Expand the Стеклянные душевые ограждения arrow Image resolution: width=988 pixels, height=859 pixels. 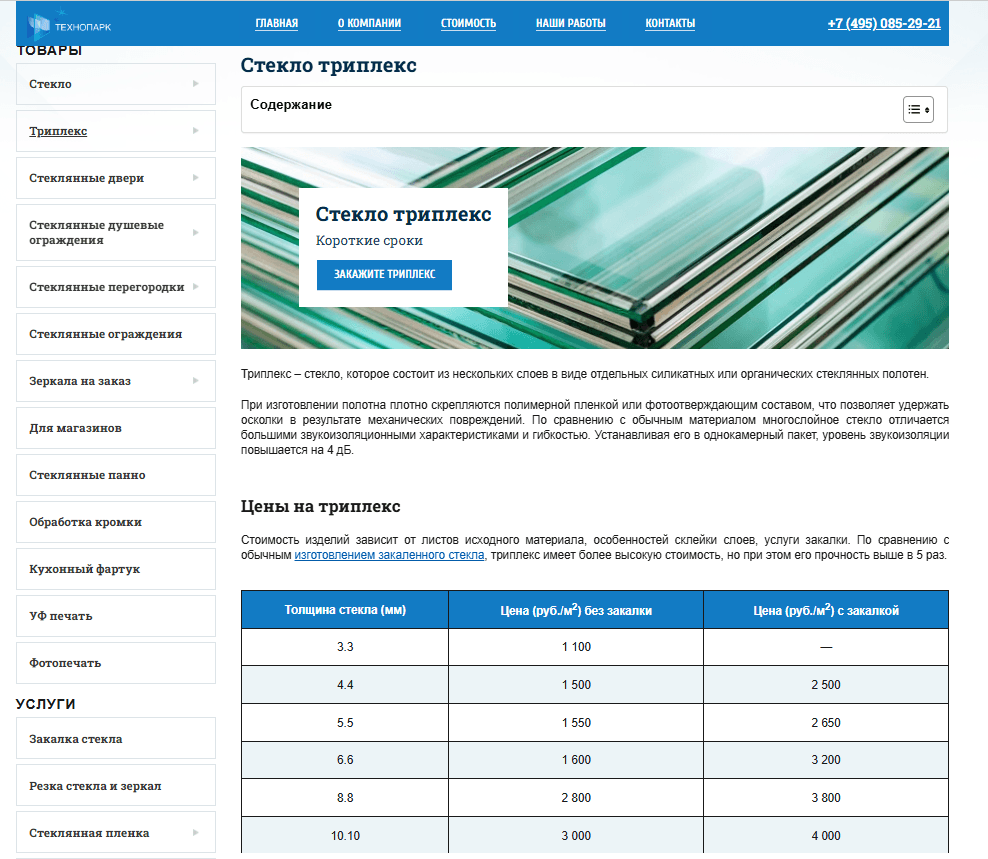pos(195,233)
